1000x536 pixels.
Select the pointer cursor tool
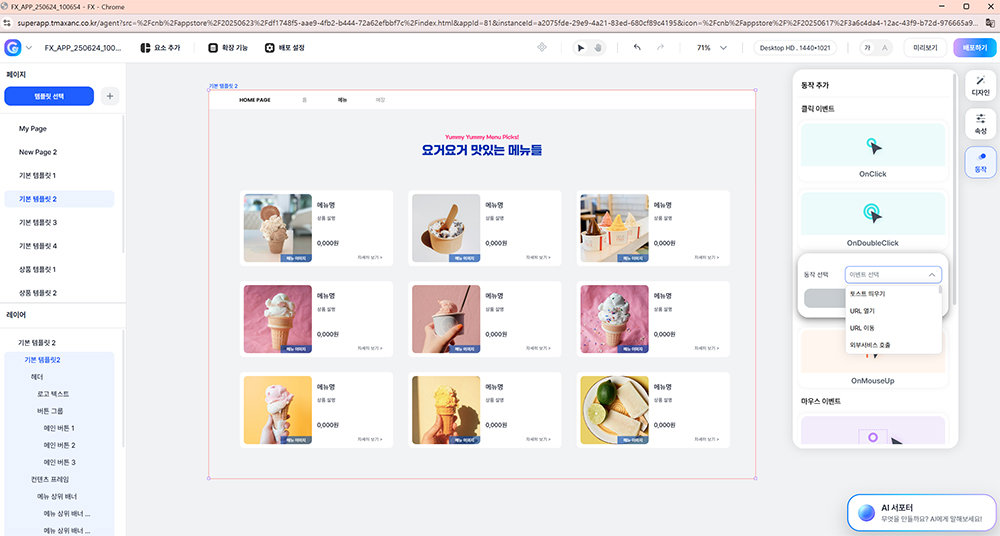click(x=582, y=47)
